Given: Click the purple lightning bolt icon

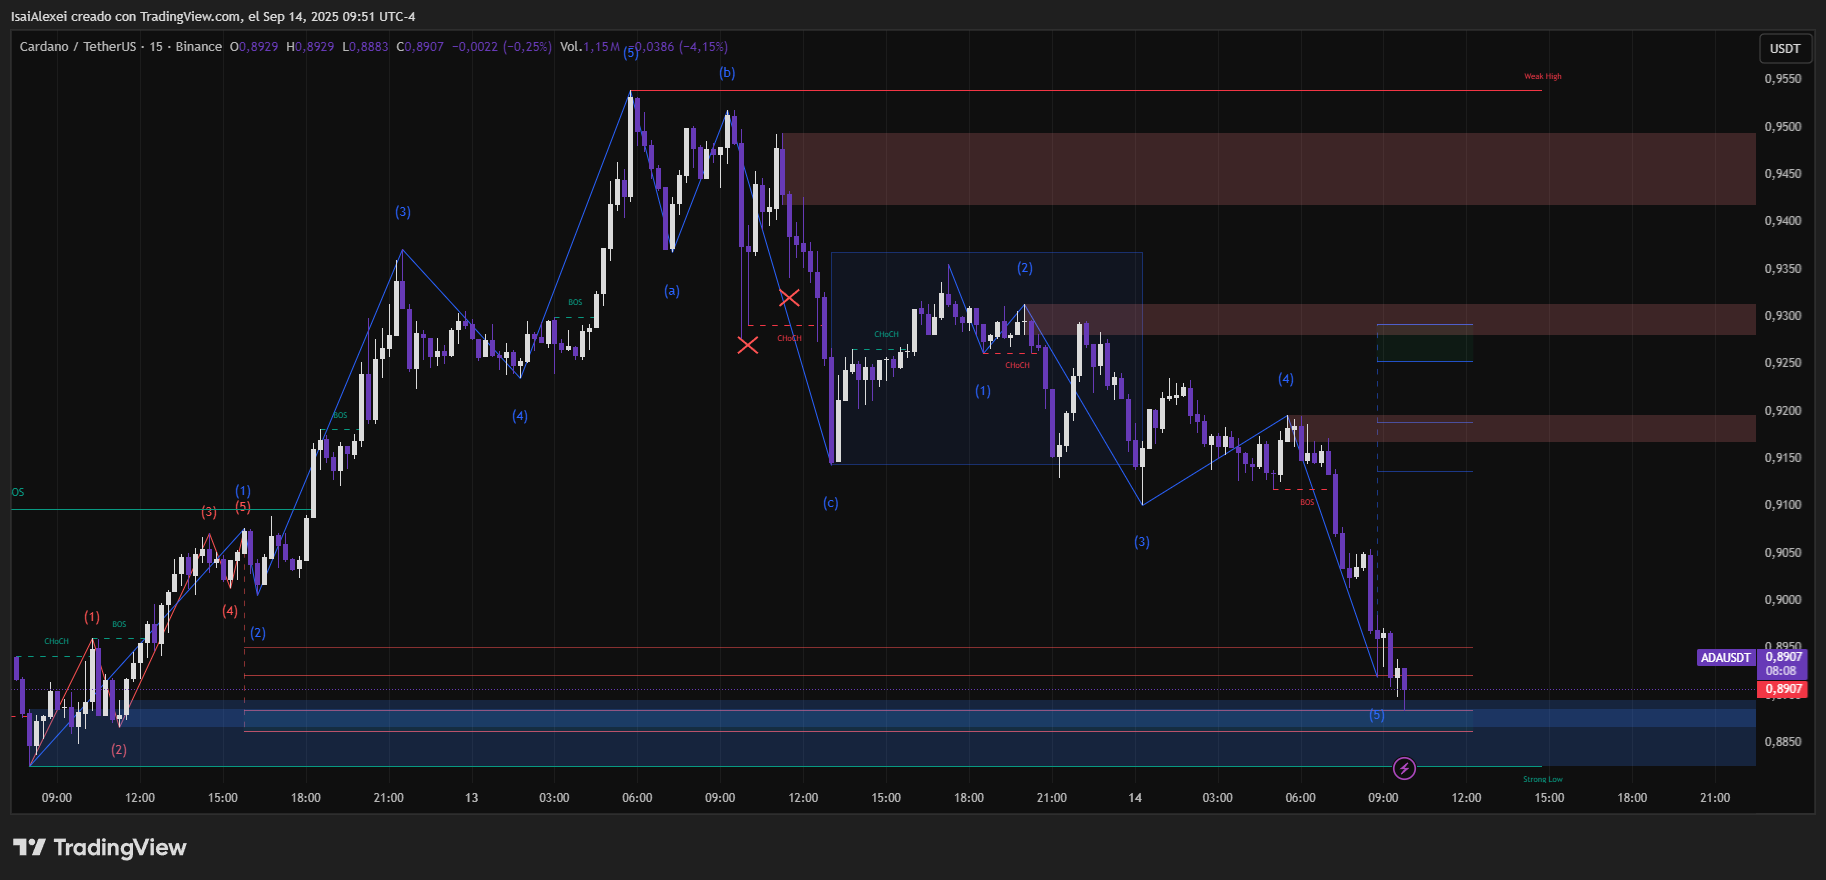Looking at the screenshot, I should [1404, 768].
